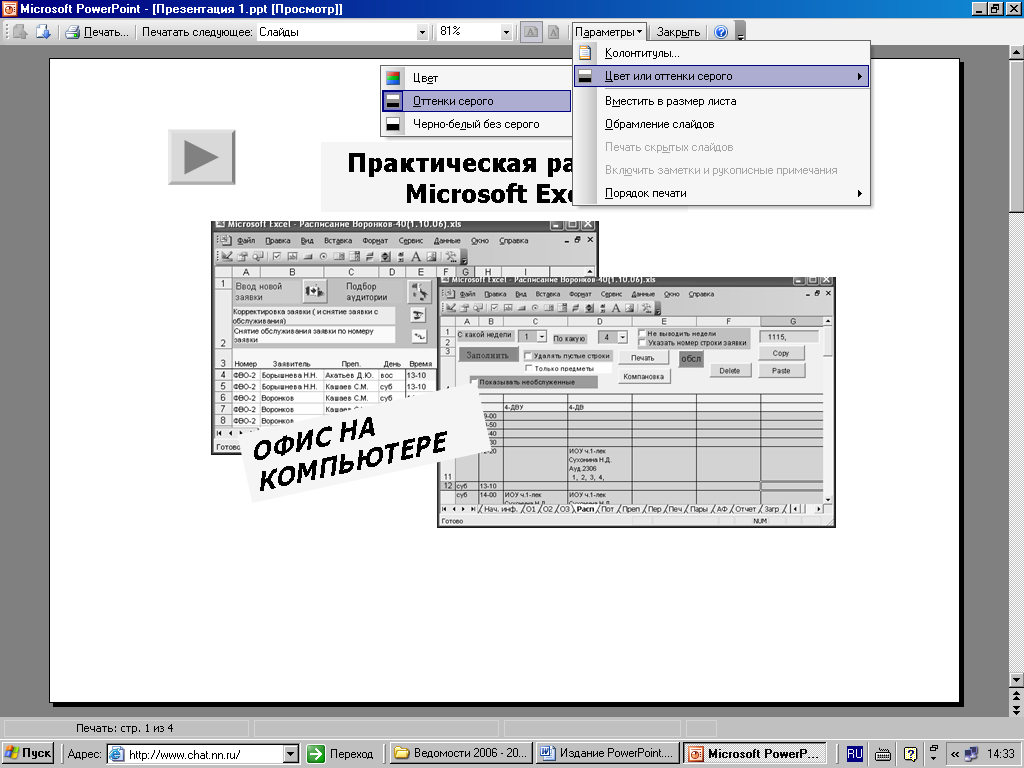The width and height of the screenshot is (1024, 768).
Task: Click Закрыть to close preview
Action: pyautogui.click(x=678, y=31)
